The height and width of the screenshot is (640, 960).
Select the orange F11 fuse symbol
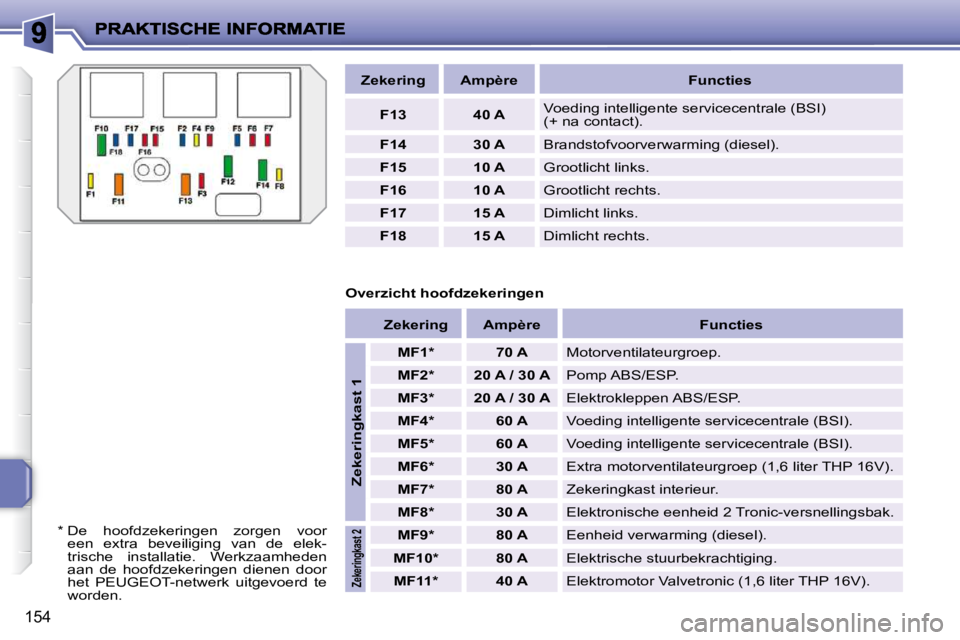coord(119,184)
